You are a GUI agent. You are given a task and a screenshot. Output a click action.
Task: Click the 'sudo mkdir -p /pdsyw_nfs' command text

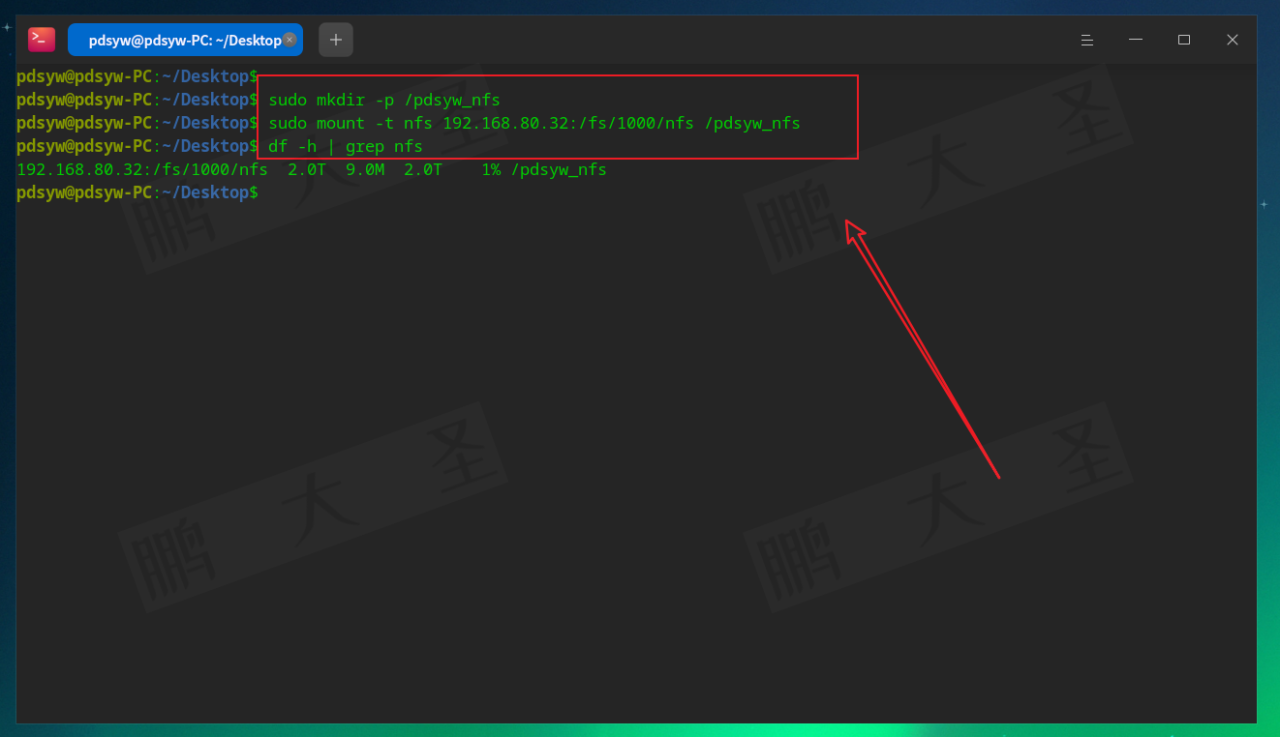(x=384, y=100)
